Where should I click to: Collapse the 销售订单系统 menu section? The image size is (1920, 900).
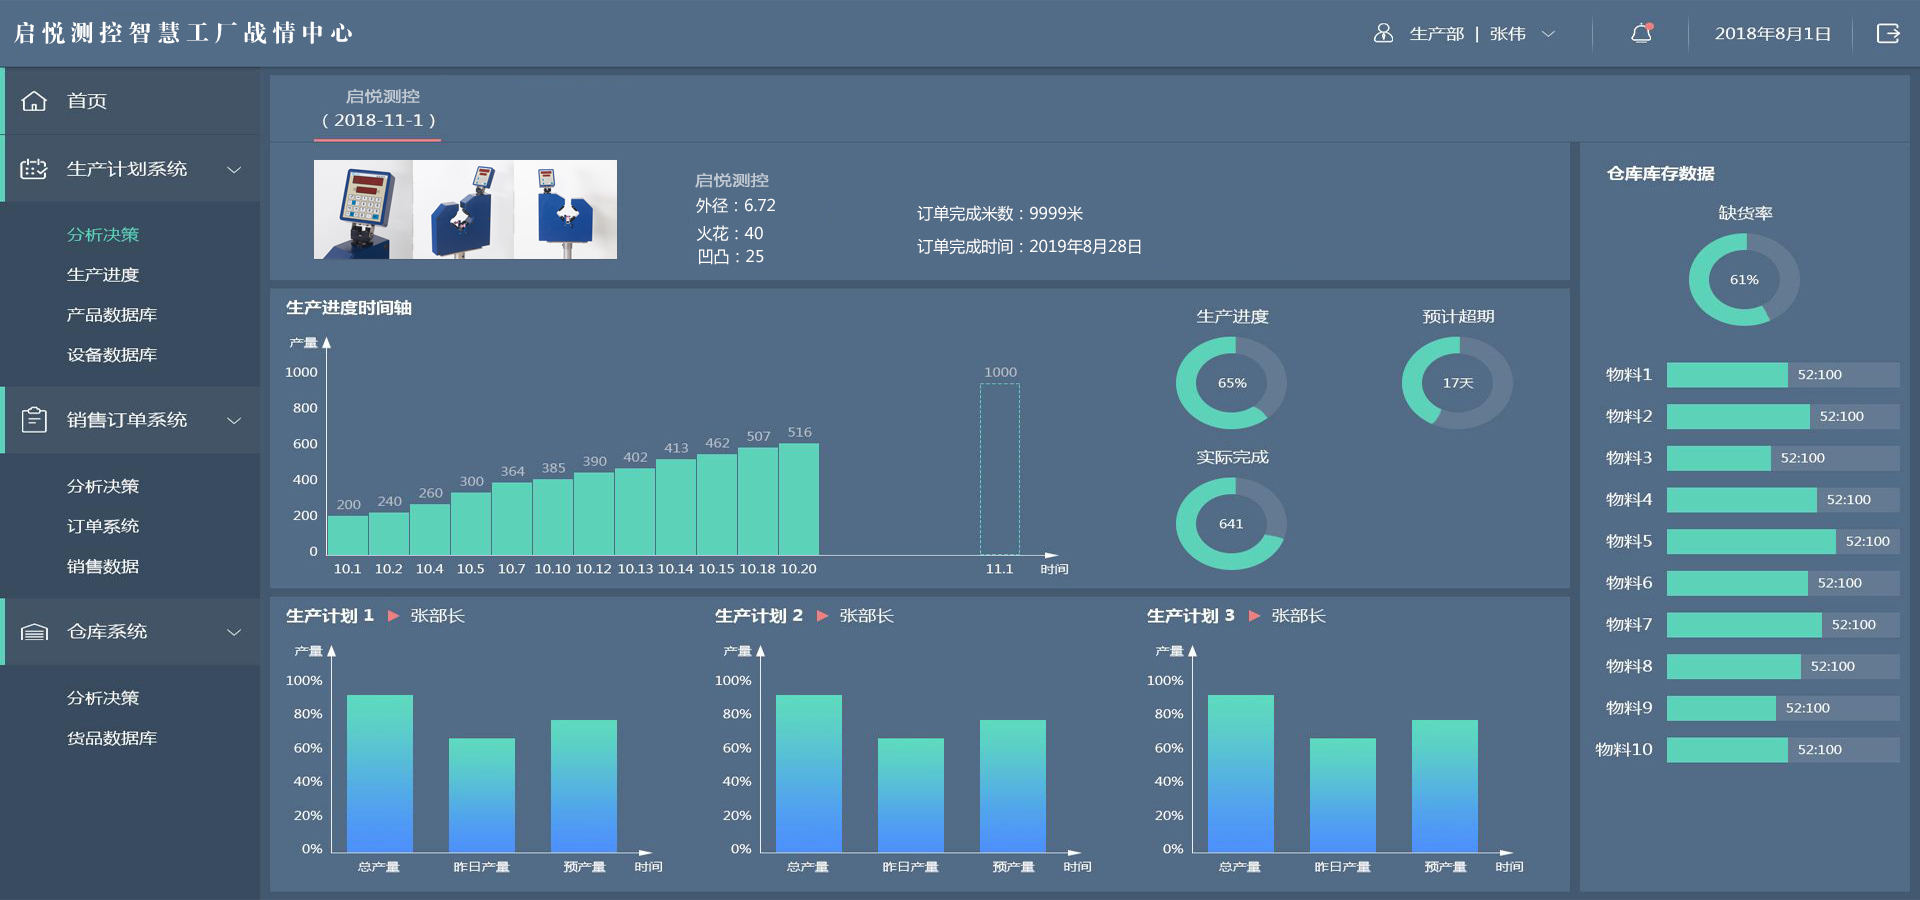coord(234,420)
